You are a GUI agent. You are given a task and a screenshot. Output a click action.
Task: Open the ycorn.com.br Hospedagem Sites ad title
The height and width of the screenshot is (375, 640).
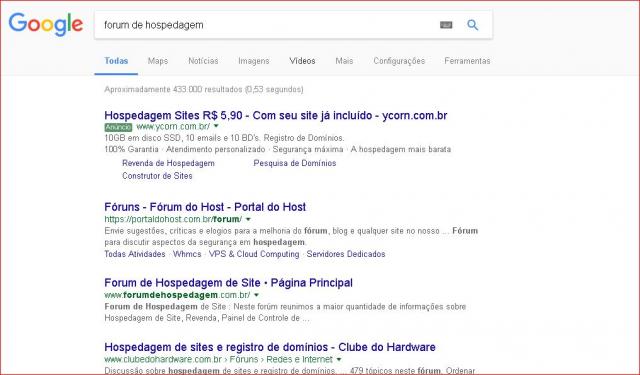(276, 115)
